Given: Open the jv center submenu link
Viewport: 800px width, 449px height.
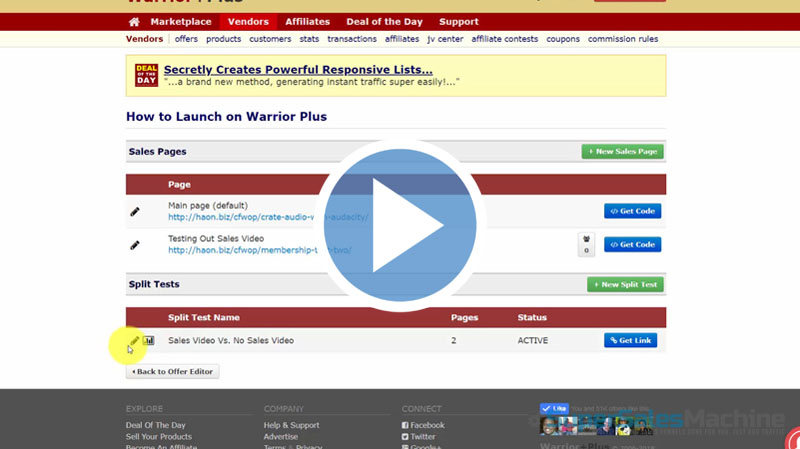Looking at the screenshot, I should (444, 39).
